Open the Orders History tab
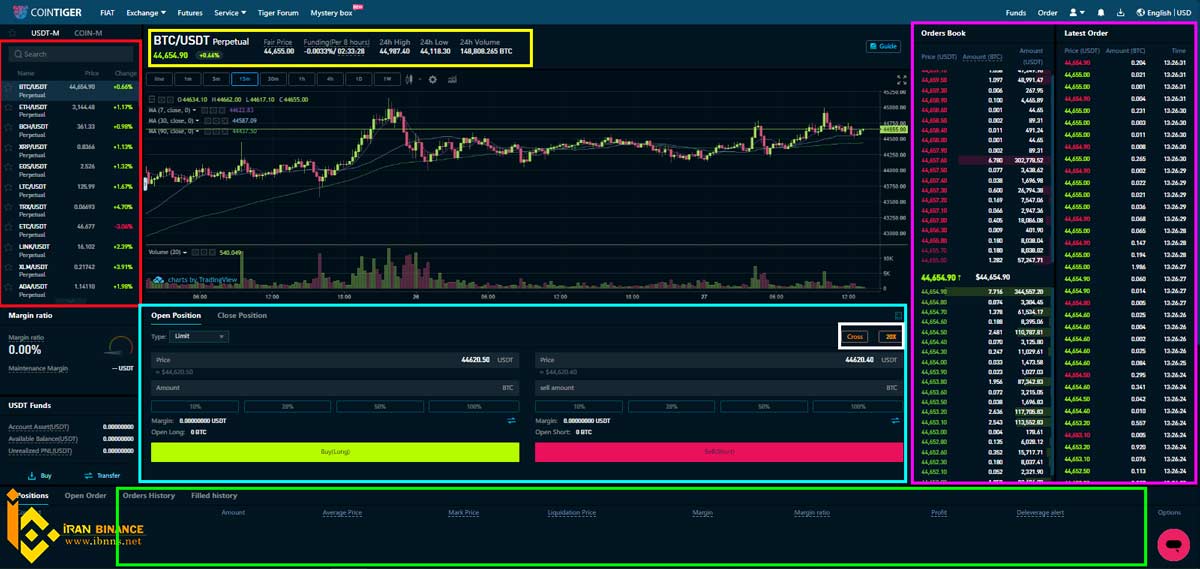The width and height of the screenshot is (1200, 569). (148, 496)
